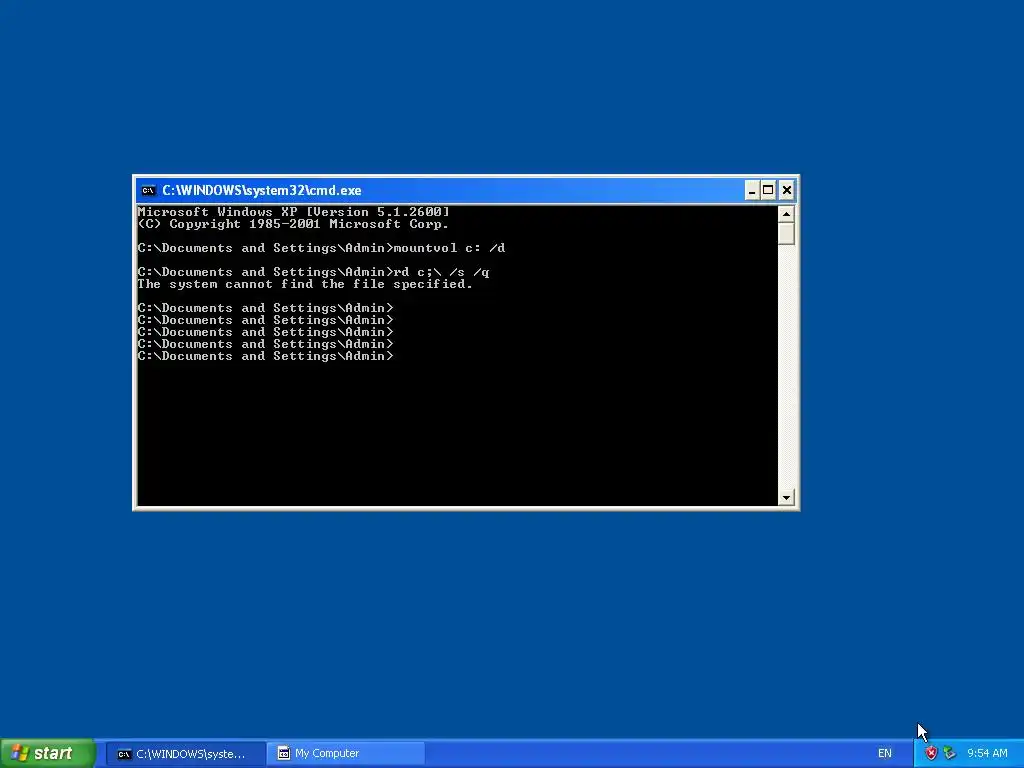Click the Copyright 1985-2001 Microsoft Corp. line
Screen dimensions: 1024x768
pyautogui.click(x=293, y=224)
